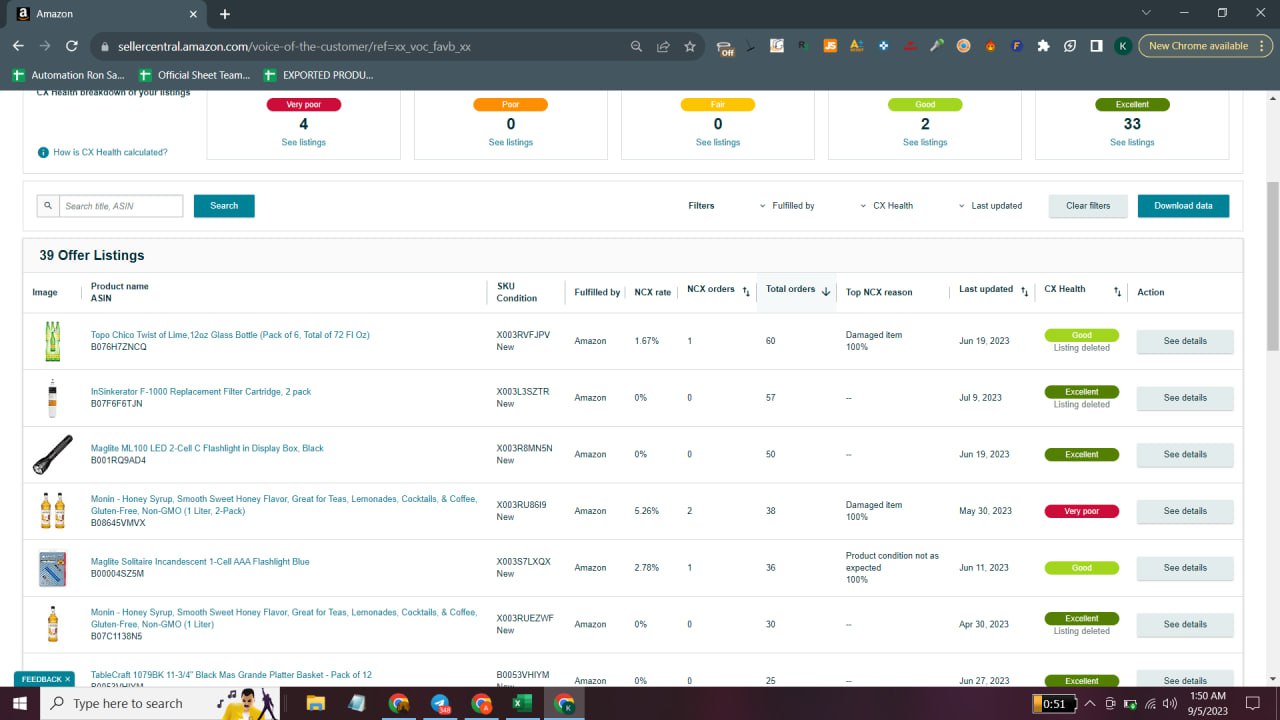Sort by CX Health column arrows
Image resolution: width=1280 pixels, height=720 pixels.
[1117, 291]
